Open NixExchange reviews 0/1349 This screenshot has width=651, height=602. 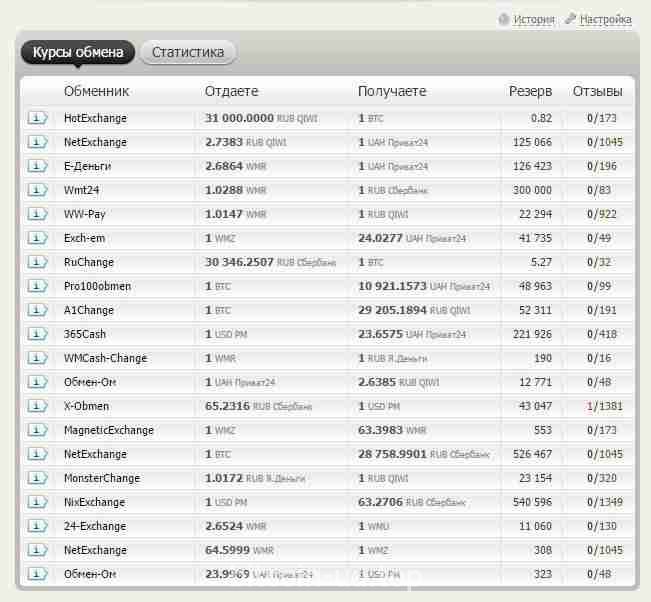604,502
